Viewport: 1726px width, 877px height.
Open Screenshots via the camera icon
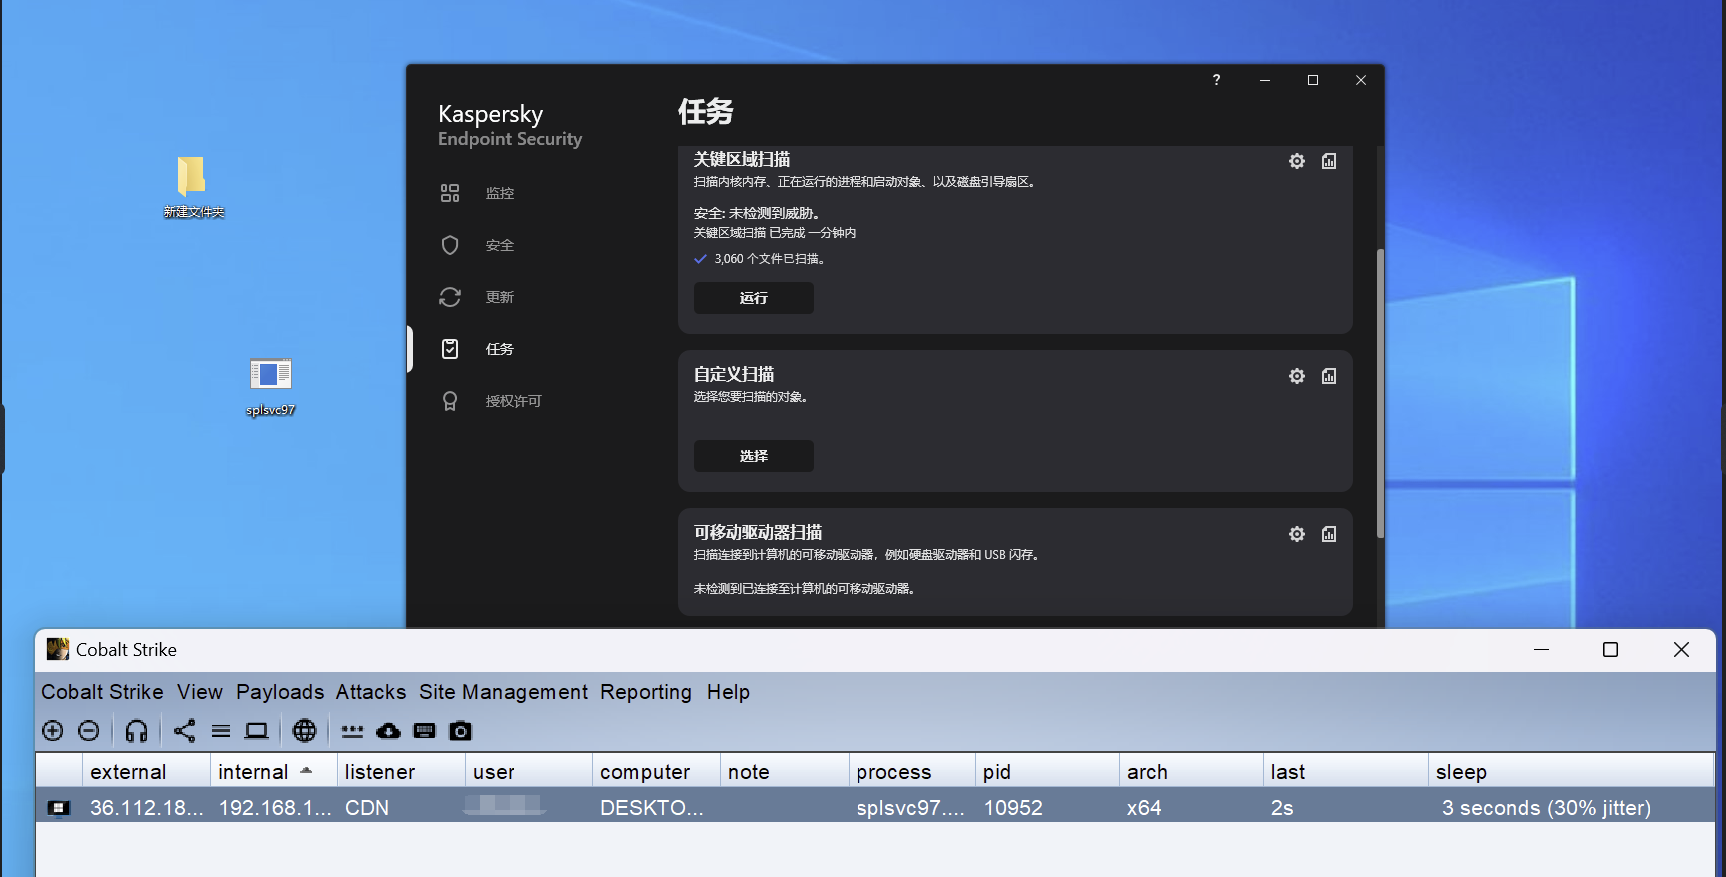pyautogui.click(x=460, y=731)
